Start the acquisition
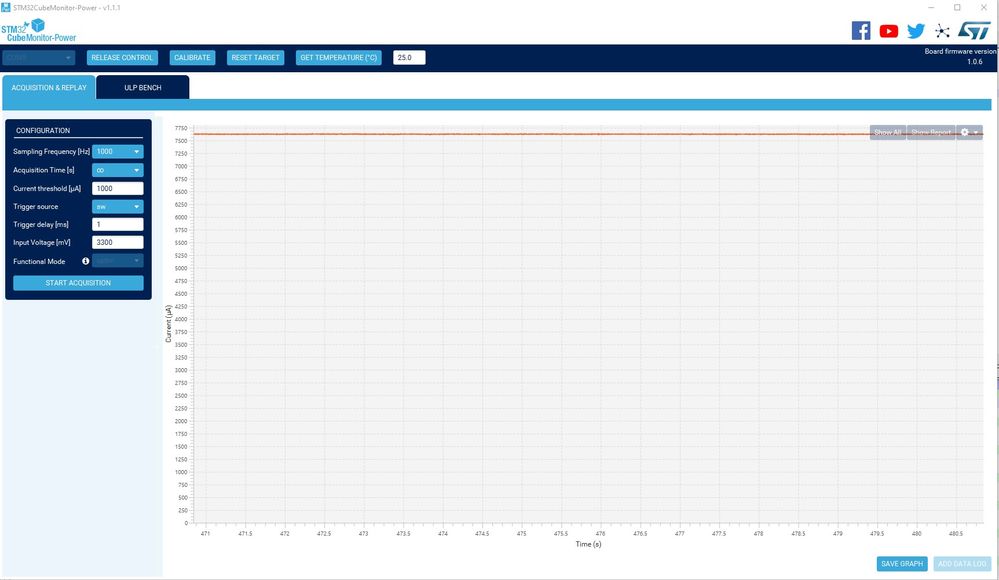This screenshot has height=580, width=999. click(78, 283)
